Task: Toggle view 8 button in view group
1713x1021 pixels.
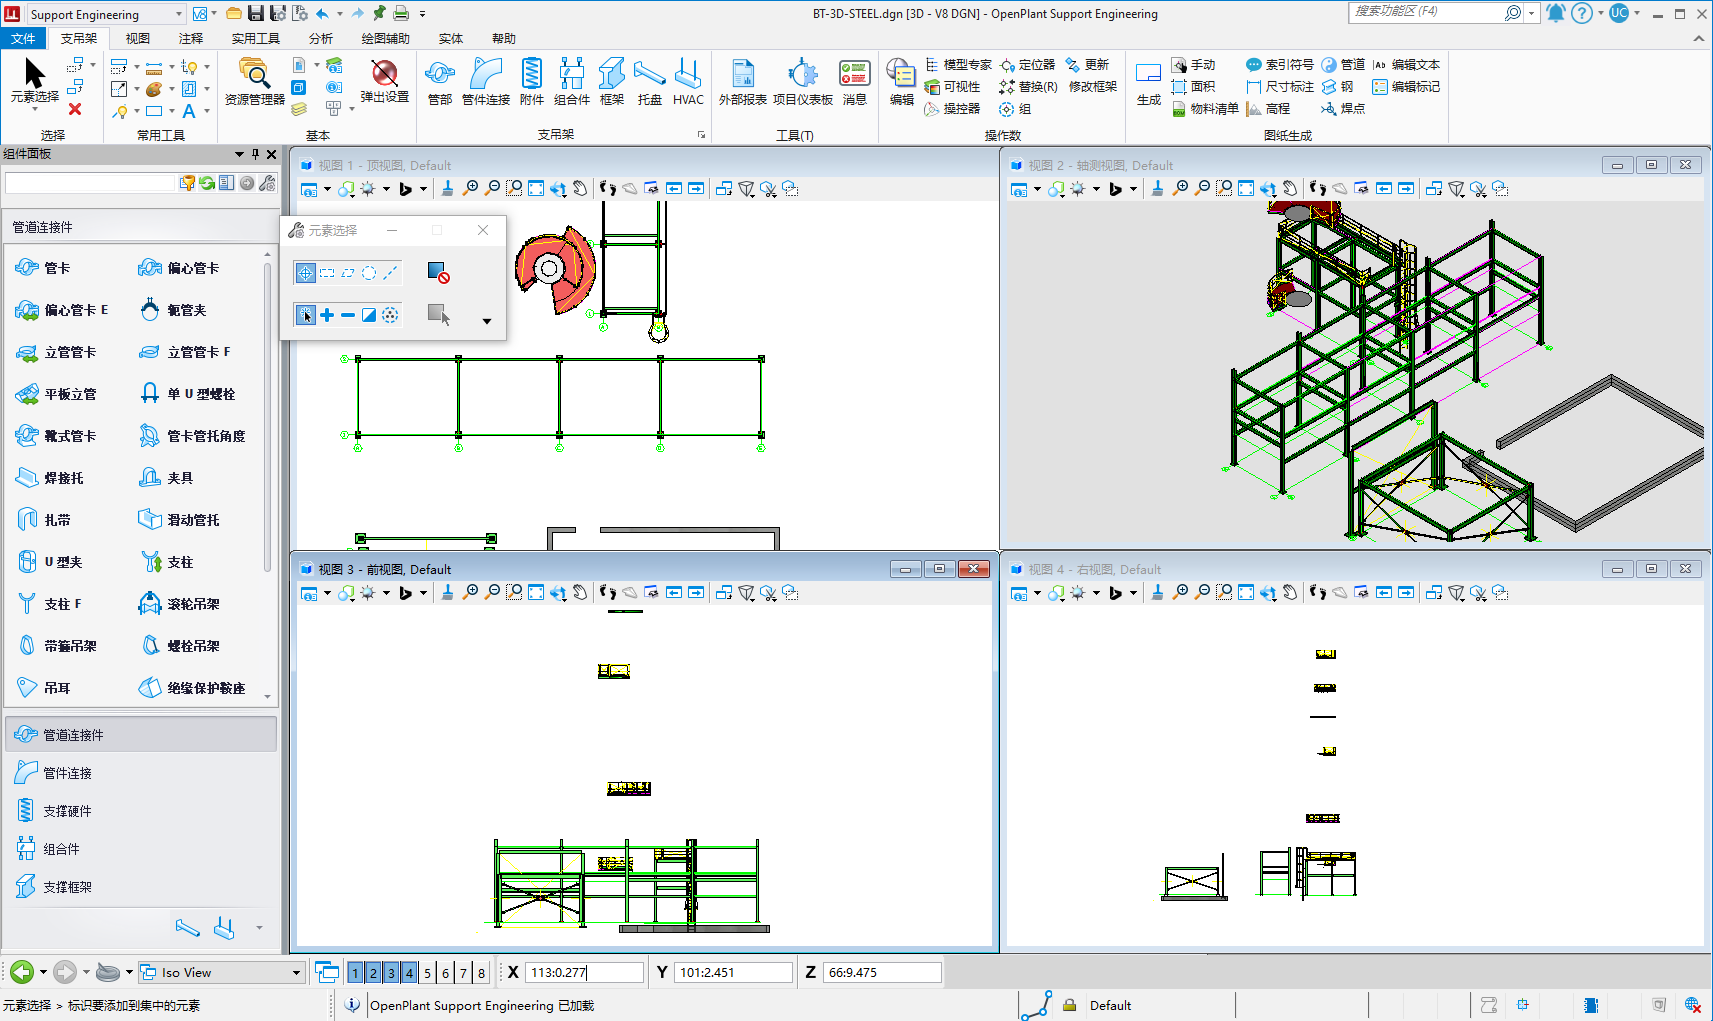Action: tap(481, 972)
